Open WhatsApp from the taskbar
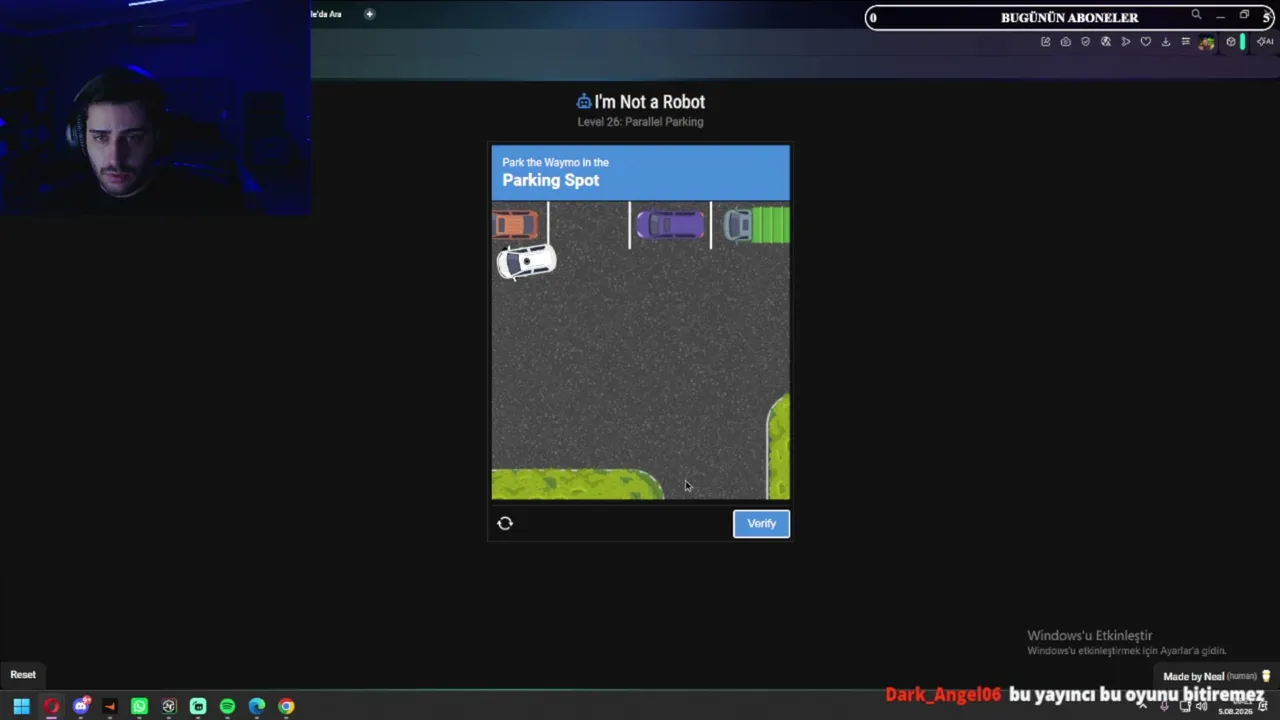The image size is (1280, 720). [139, 707]
